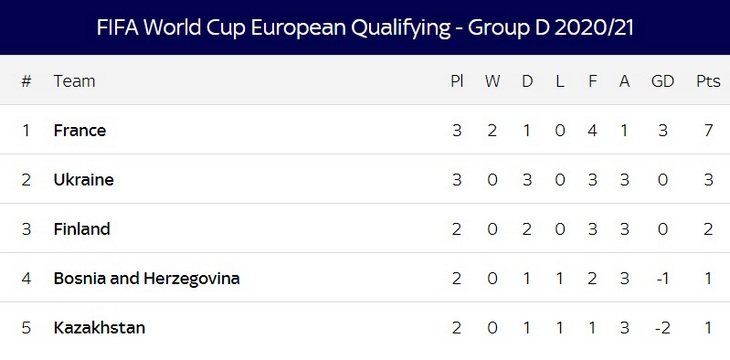Click the # position column header
Image resolution: width=730 pixels, height=360 pixels.
[26, 81]
